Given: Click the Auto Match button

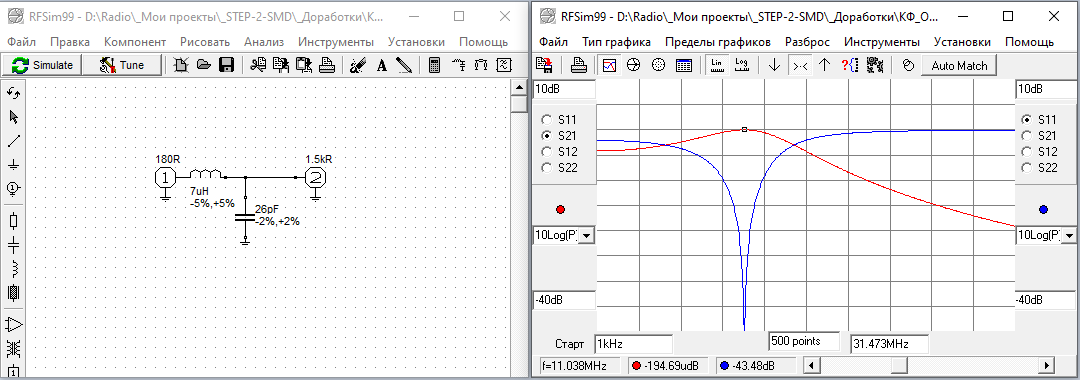Looking at the screenshot, I should click(x=959, y=65).
